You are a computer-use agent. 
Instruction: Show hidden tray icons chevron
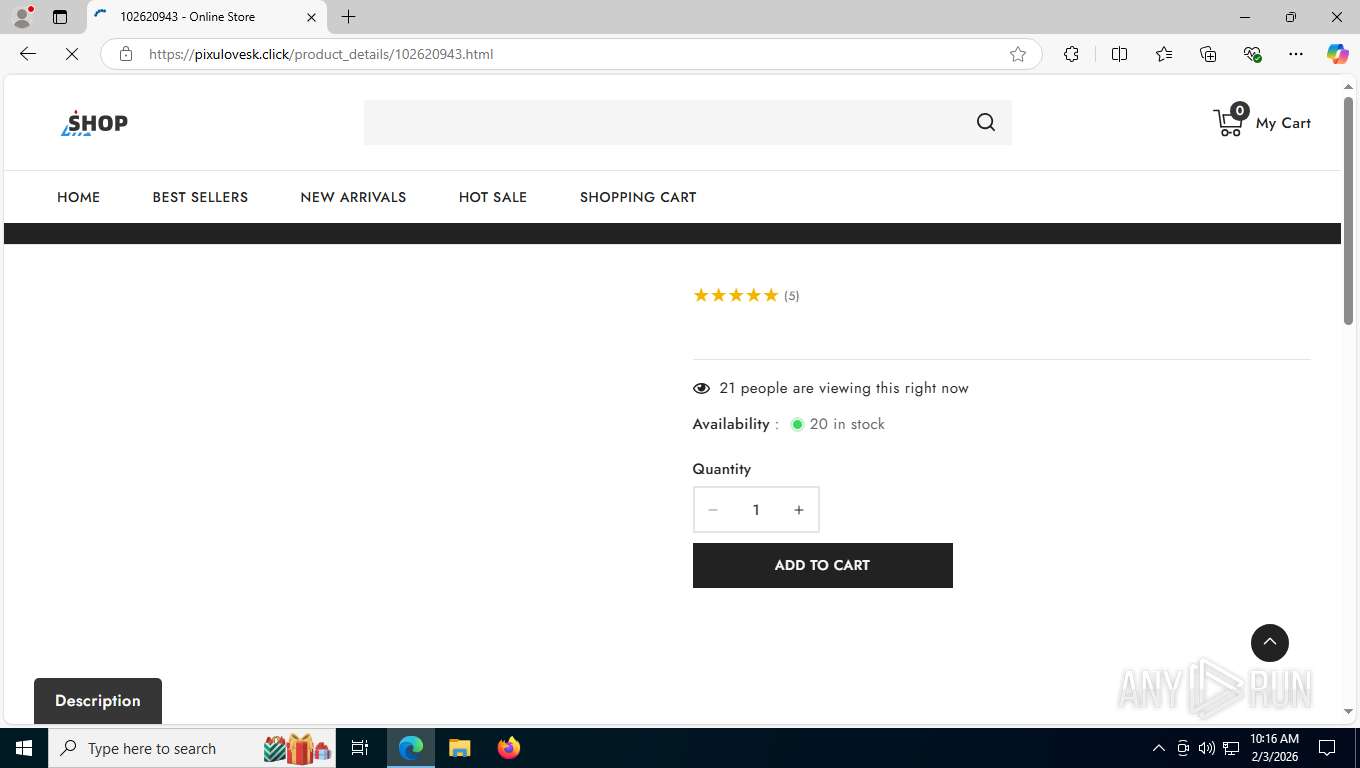[x=1158, y=748]
